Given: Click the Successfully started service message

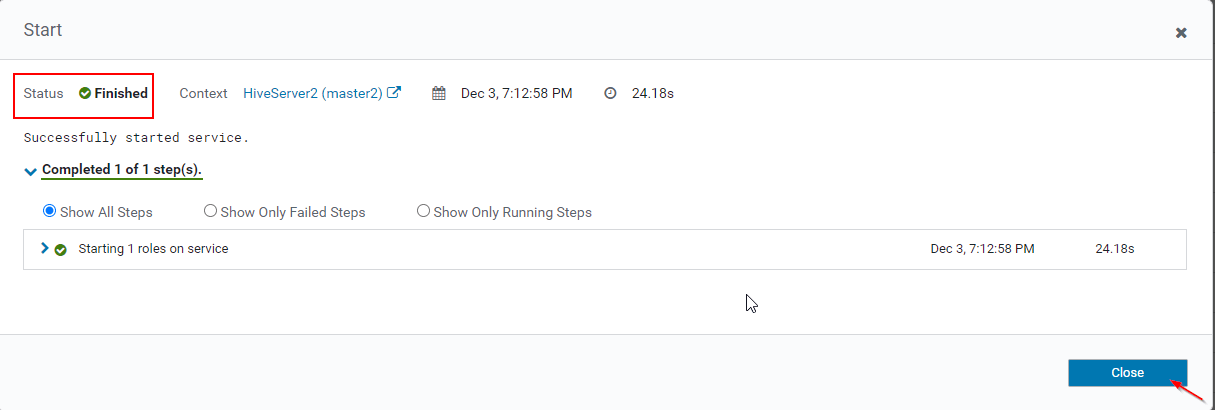Looking at the screenshot, I should click(x=136, y=138).
